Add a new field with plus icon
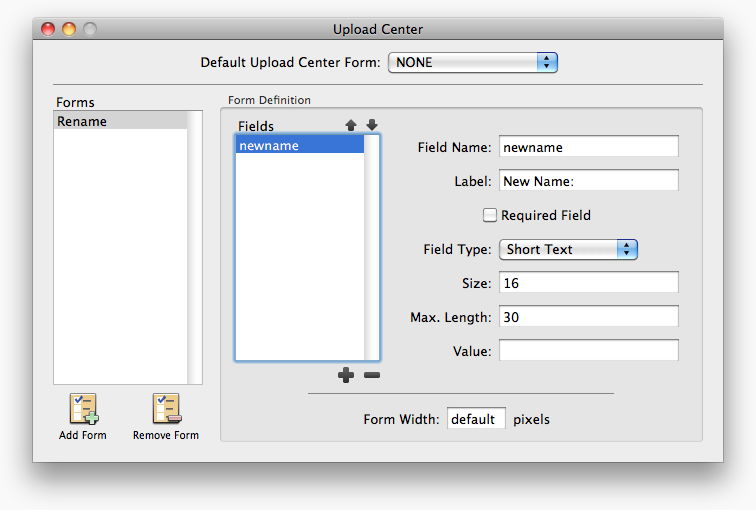 [347, 375]
